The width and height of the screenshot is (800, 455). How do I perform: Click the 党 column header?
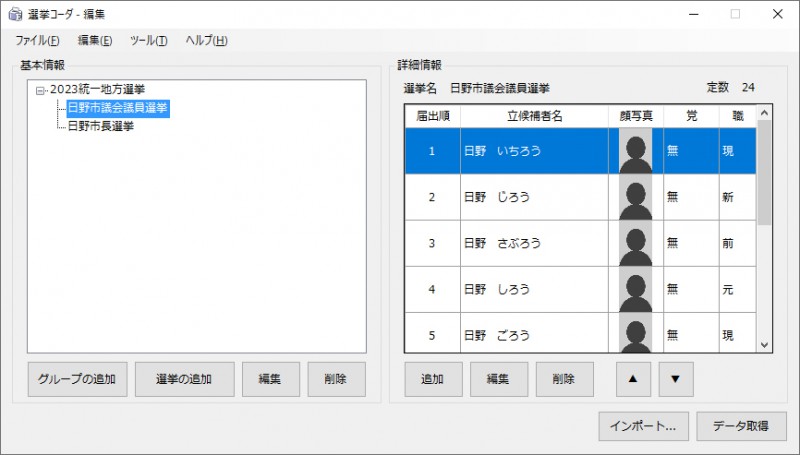pyautogui.click(x=691, y=116)
